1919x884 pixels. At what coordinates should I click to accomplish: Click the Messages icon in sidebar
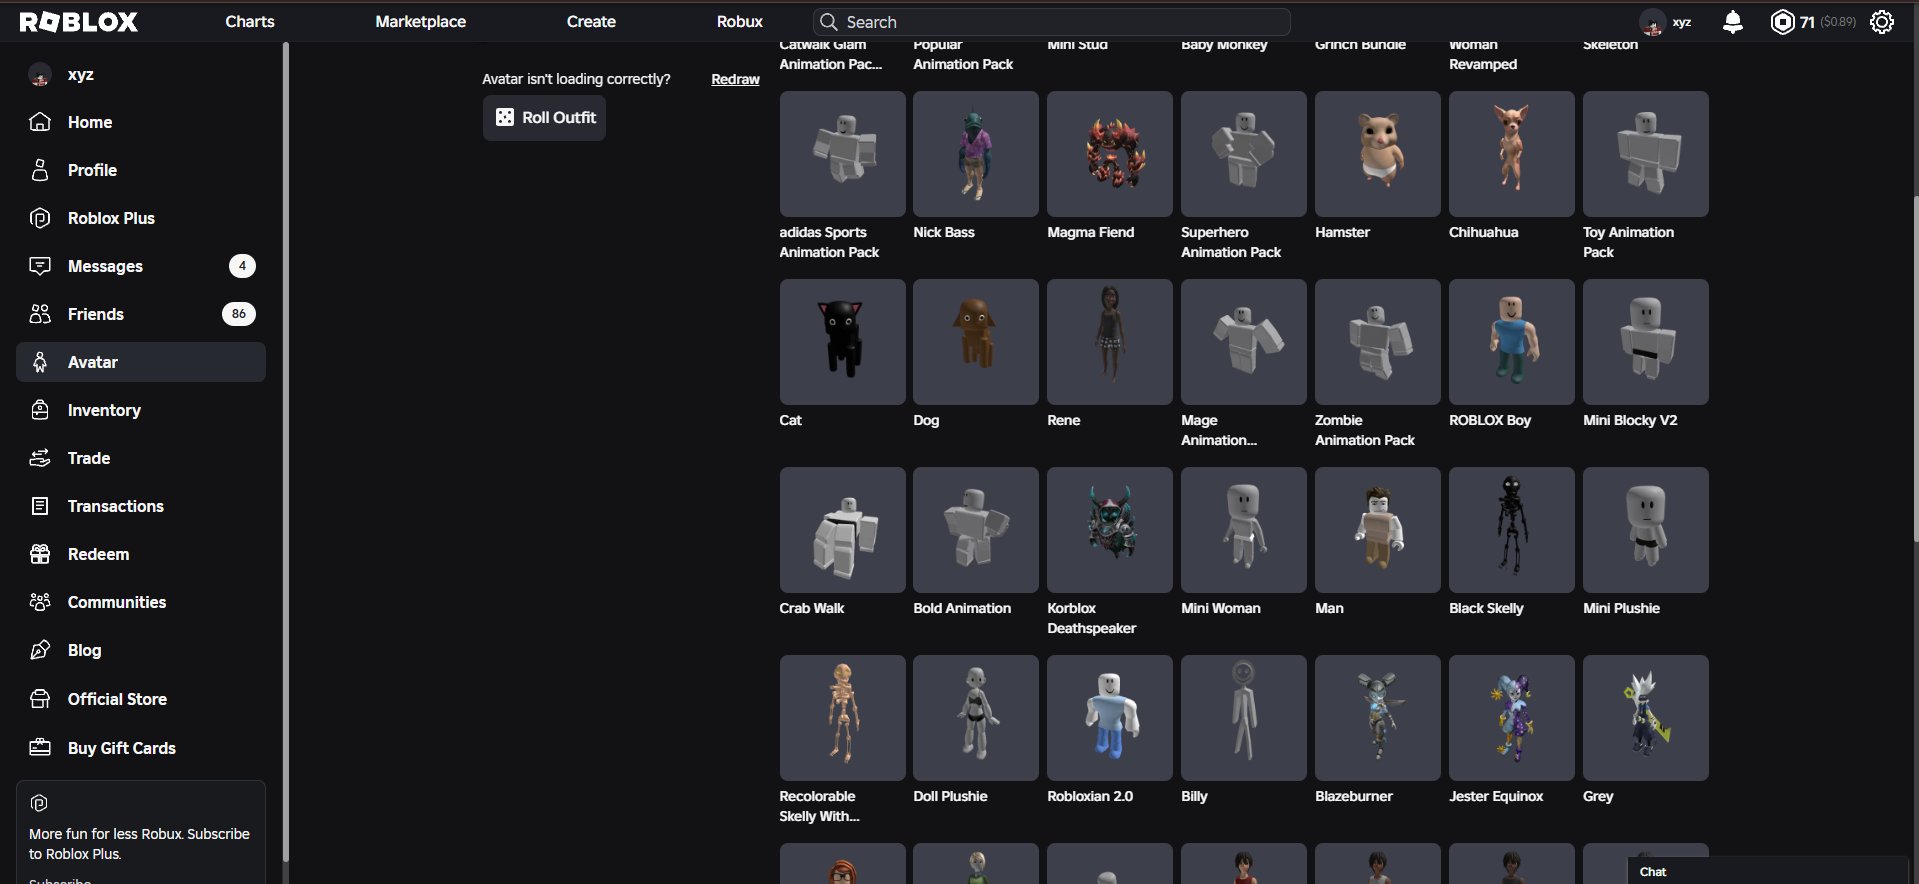pyautogui.click(x=40, y=266)
